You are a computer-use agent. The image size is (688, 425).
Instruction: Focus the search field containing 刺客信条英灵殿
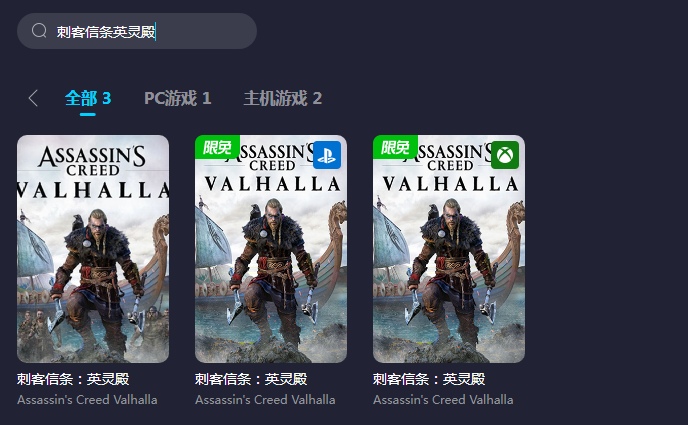pyautogui.click(x=137, y=31)
